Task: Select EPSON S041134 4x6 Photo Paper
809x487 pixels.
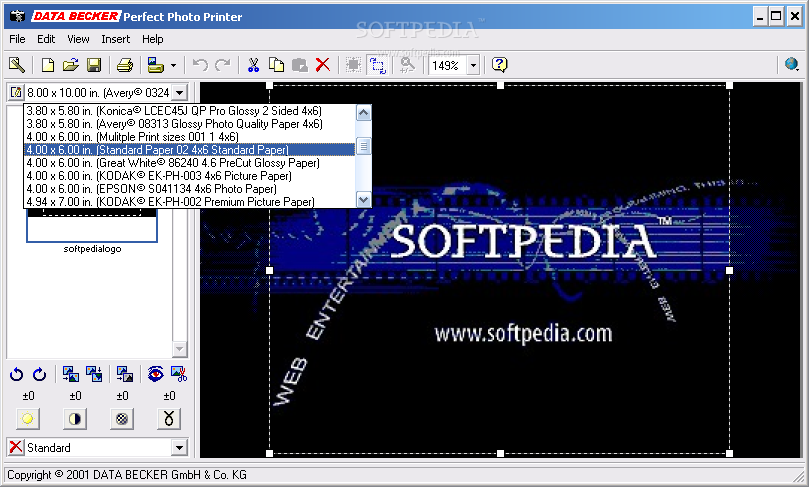Action: pos(190,189)
